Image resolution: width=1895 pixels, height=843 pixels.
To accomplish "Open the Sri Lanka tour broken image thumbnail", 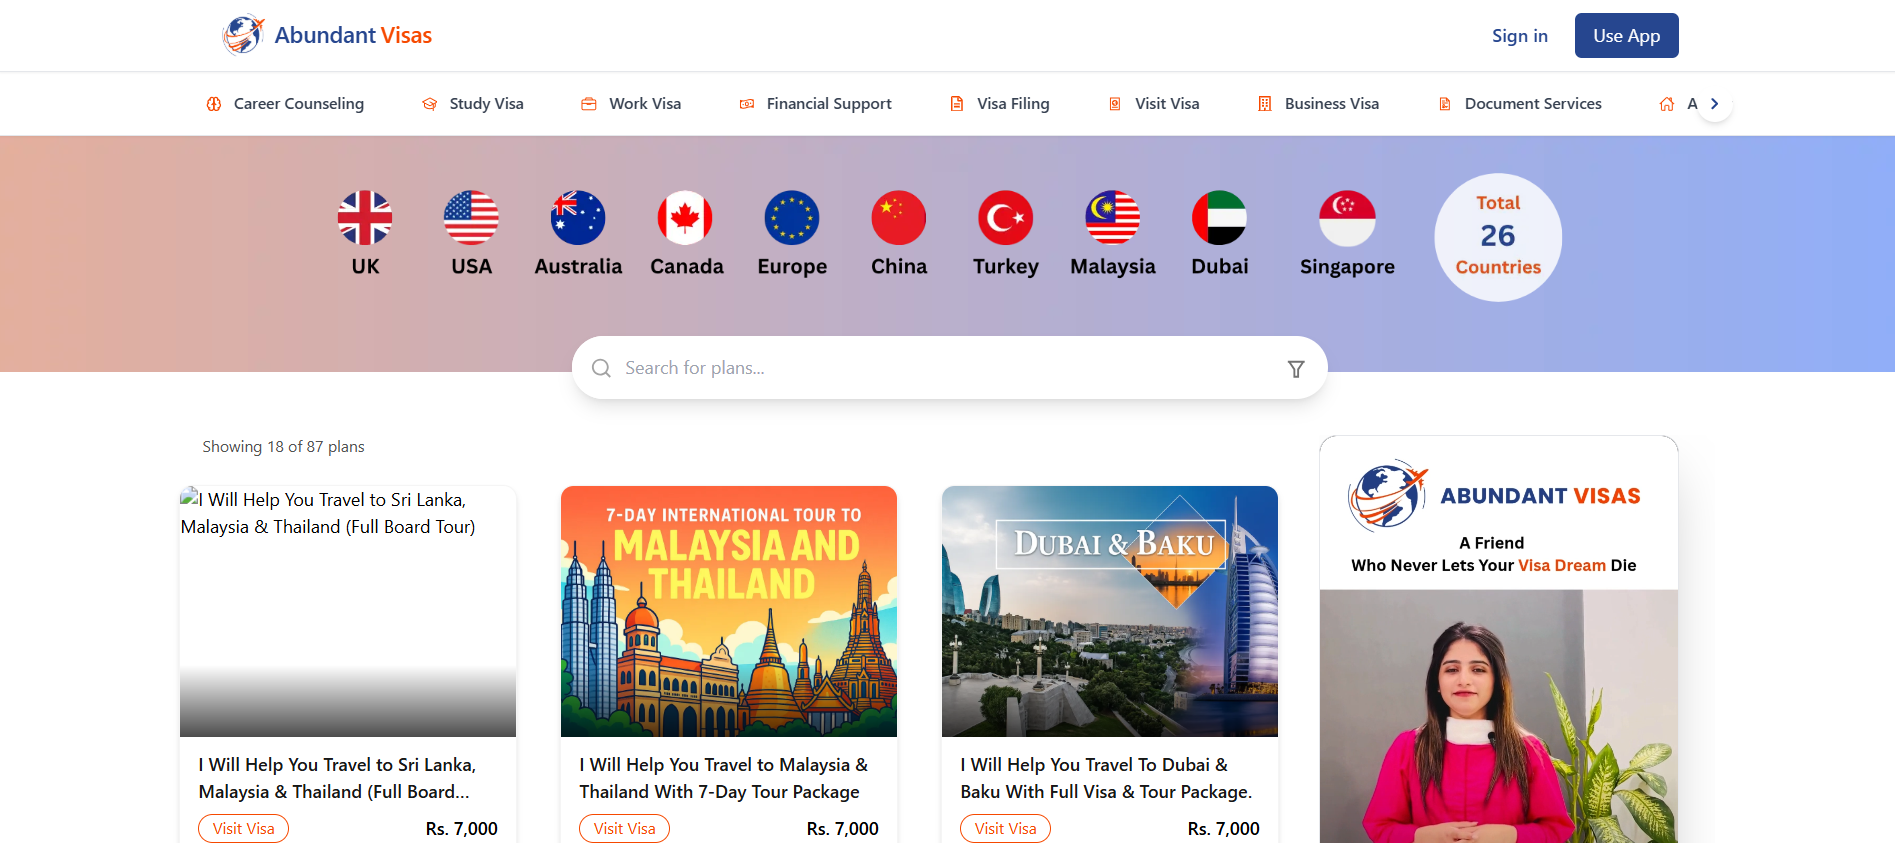I will pyautogui.click(x=348, y=611).
